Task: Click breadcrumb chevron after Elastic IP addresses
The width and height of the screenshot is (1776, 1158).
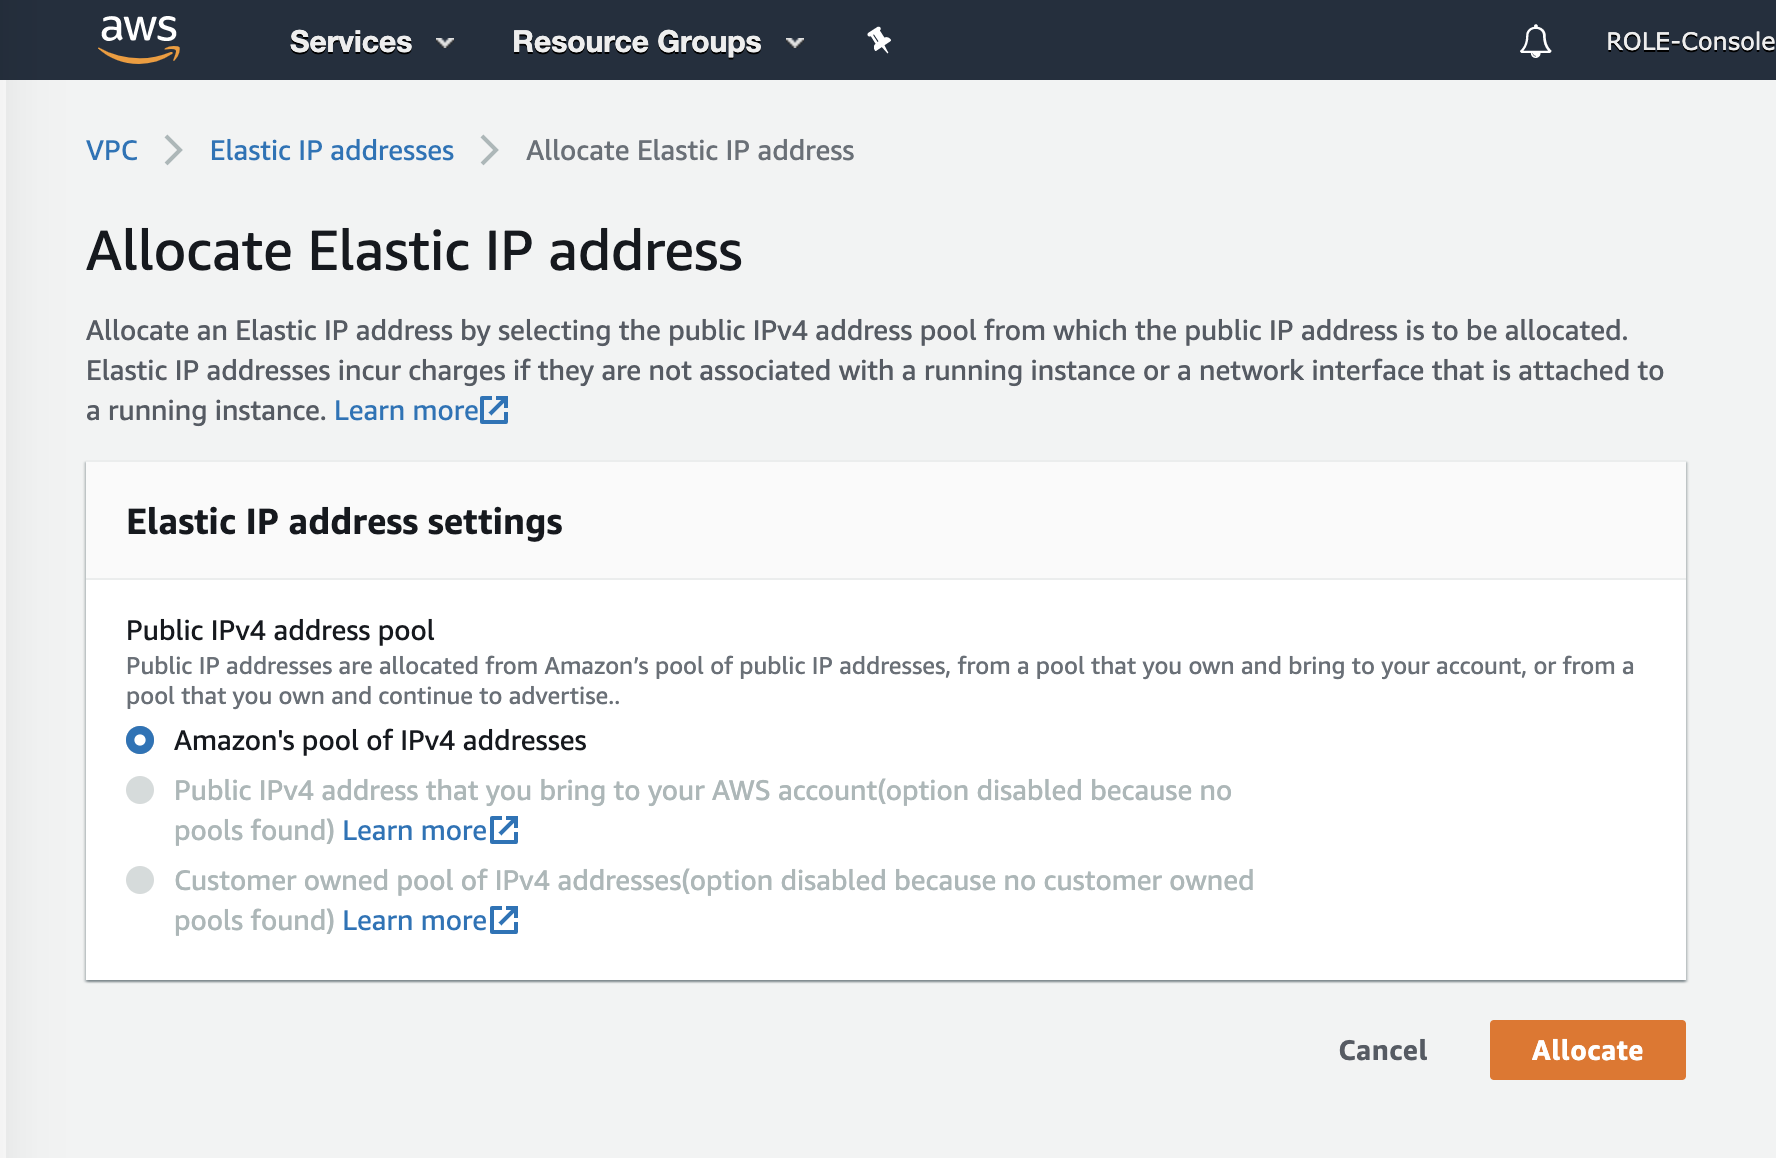Action: [490, 151]
